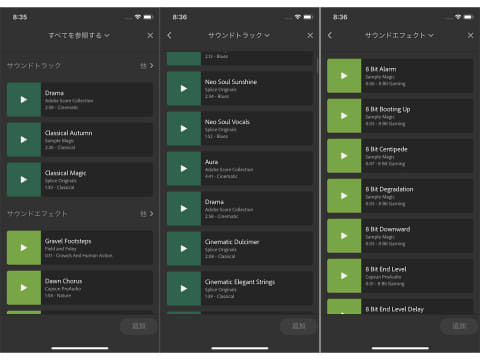480x360 pixels.
Task: Play the Classical Autumn track preview
Action: (24, 140)
